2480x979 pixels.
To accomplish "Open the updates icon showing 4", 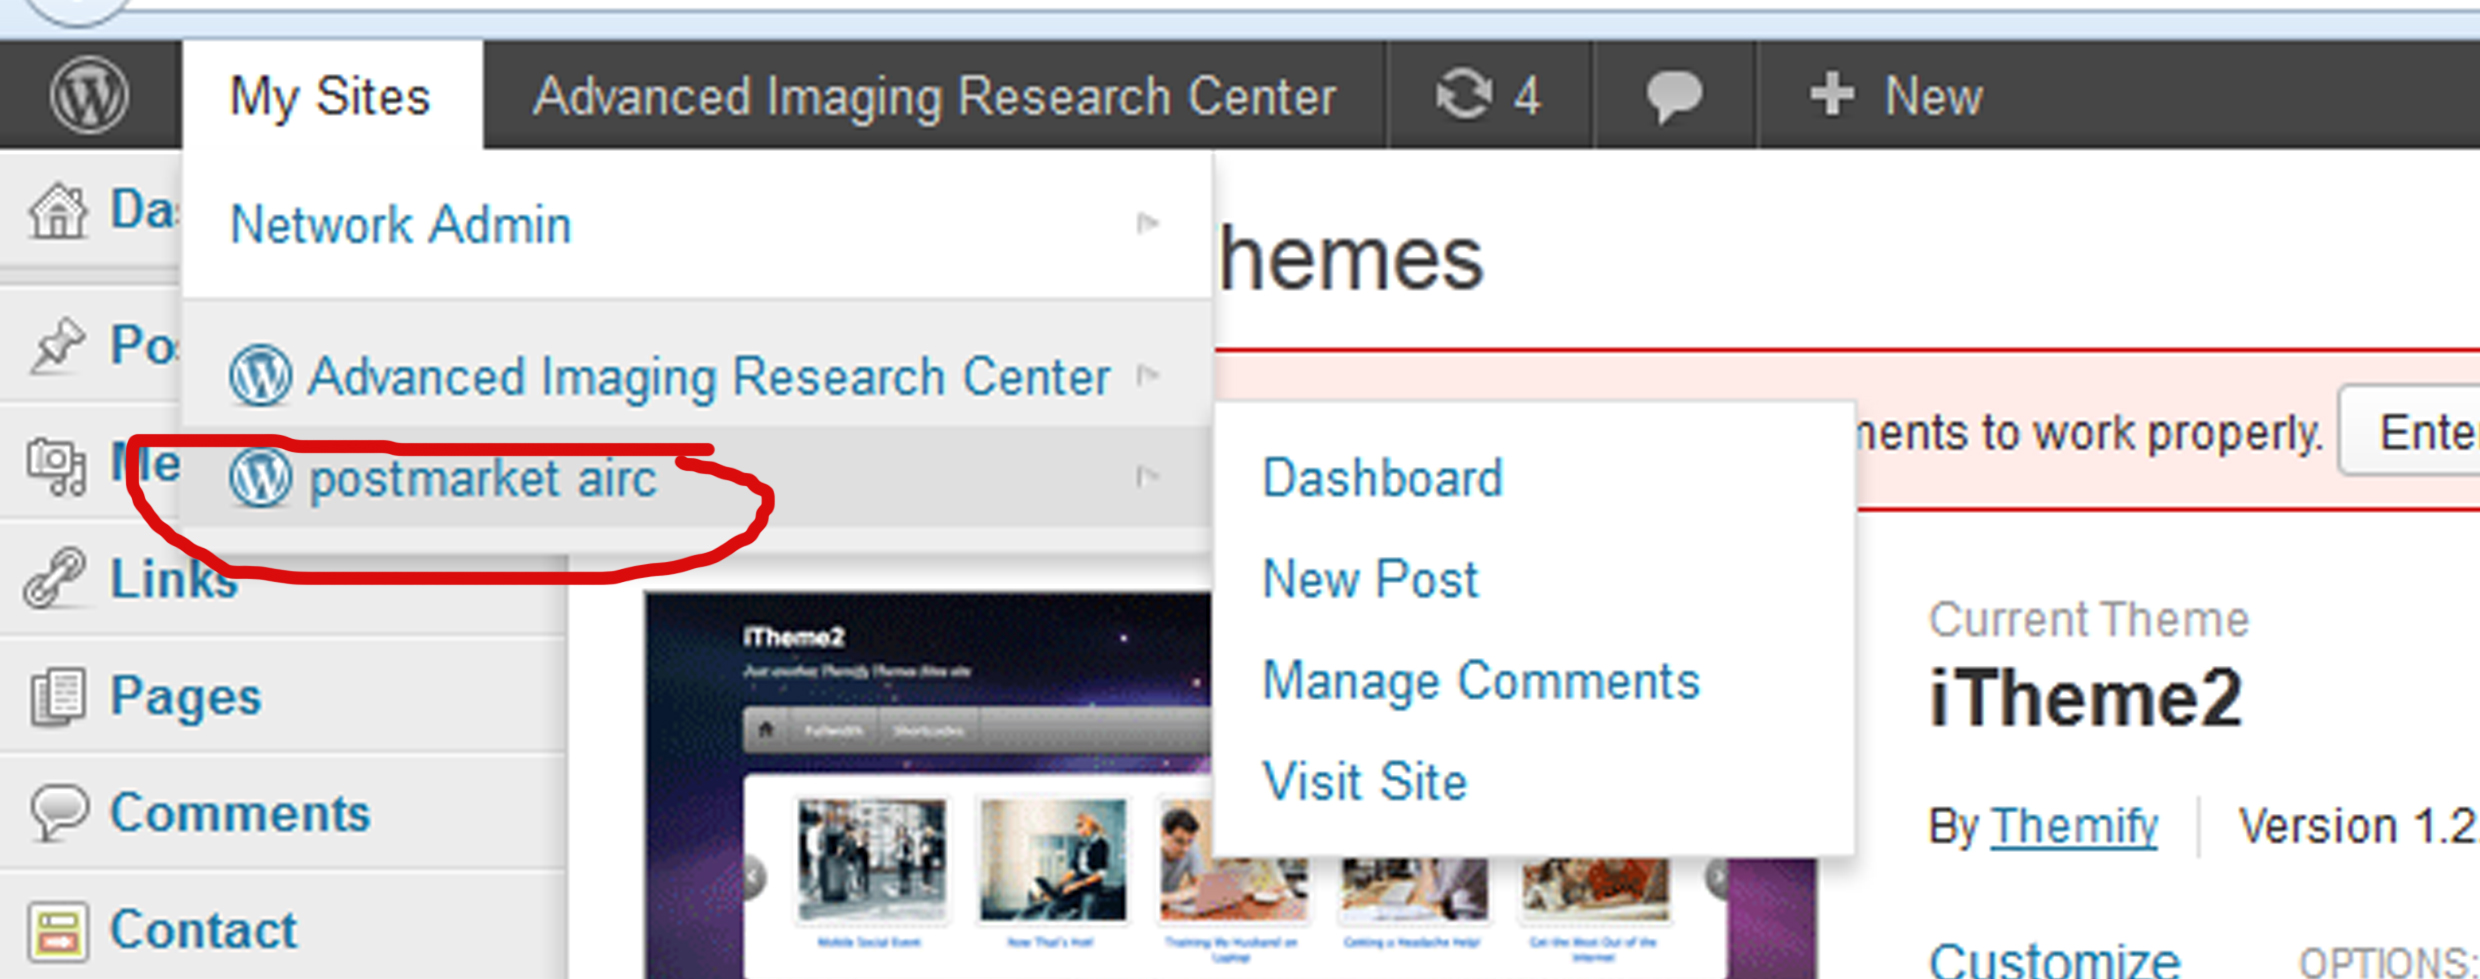I will [1488, 96].
